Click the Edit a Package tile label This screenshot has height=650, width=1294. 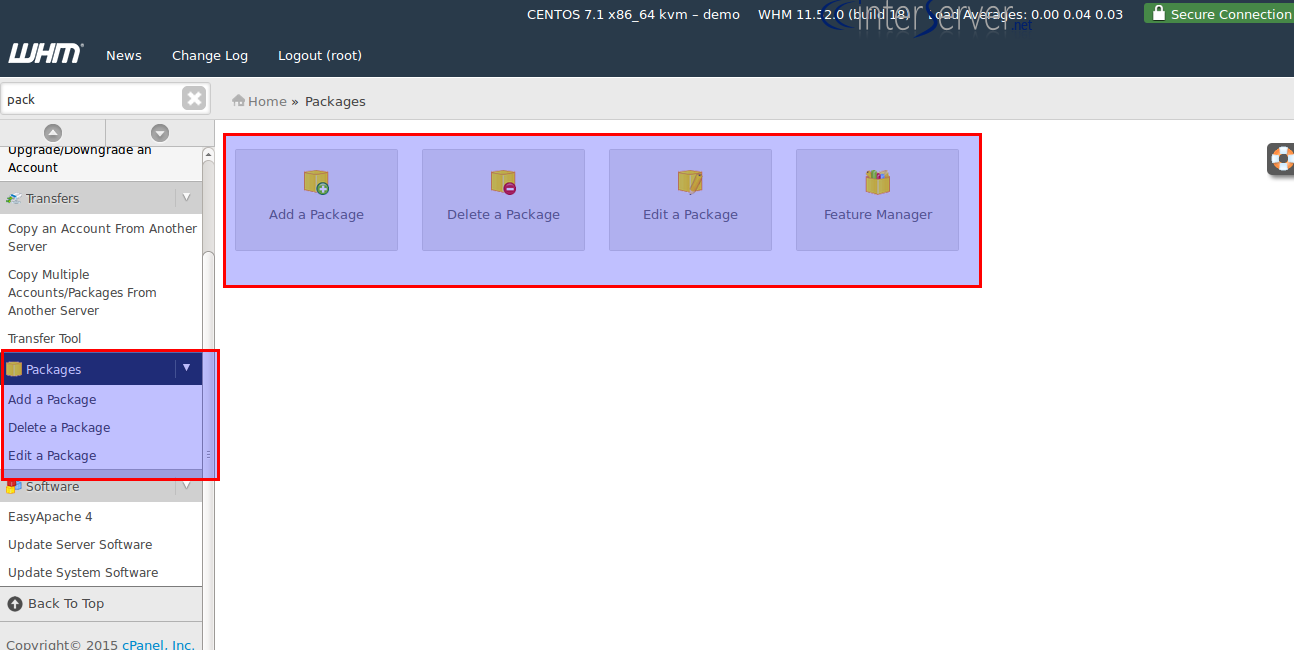pyautogui.click(x=690, y=214)
